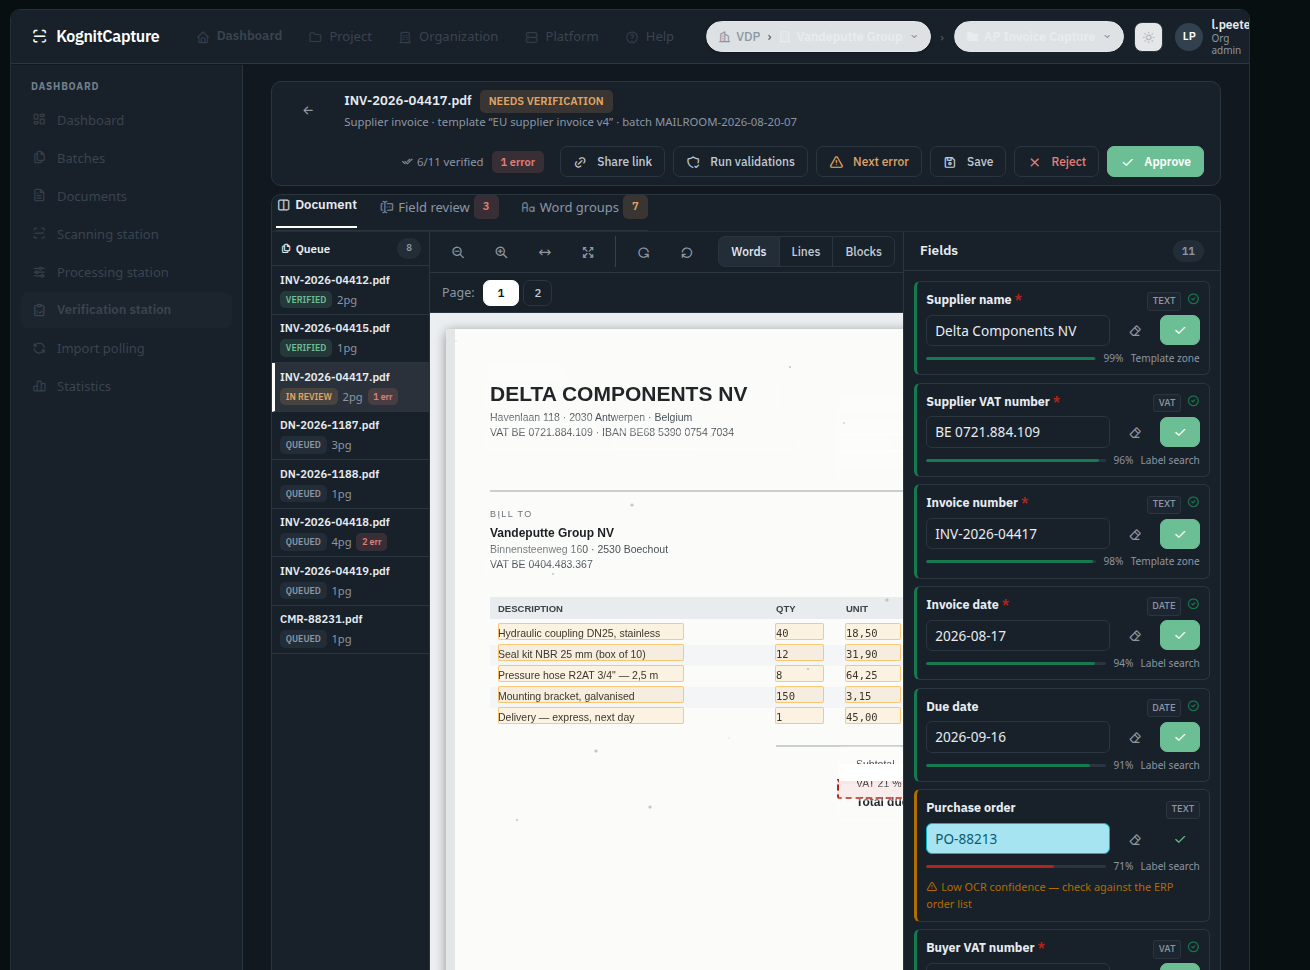Open the LP user avatar menu
Image resolution: width=1310 pixels, height=970 pixels.
click(x=1189, y=37)
